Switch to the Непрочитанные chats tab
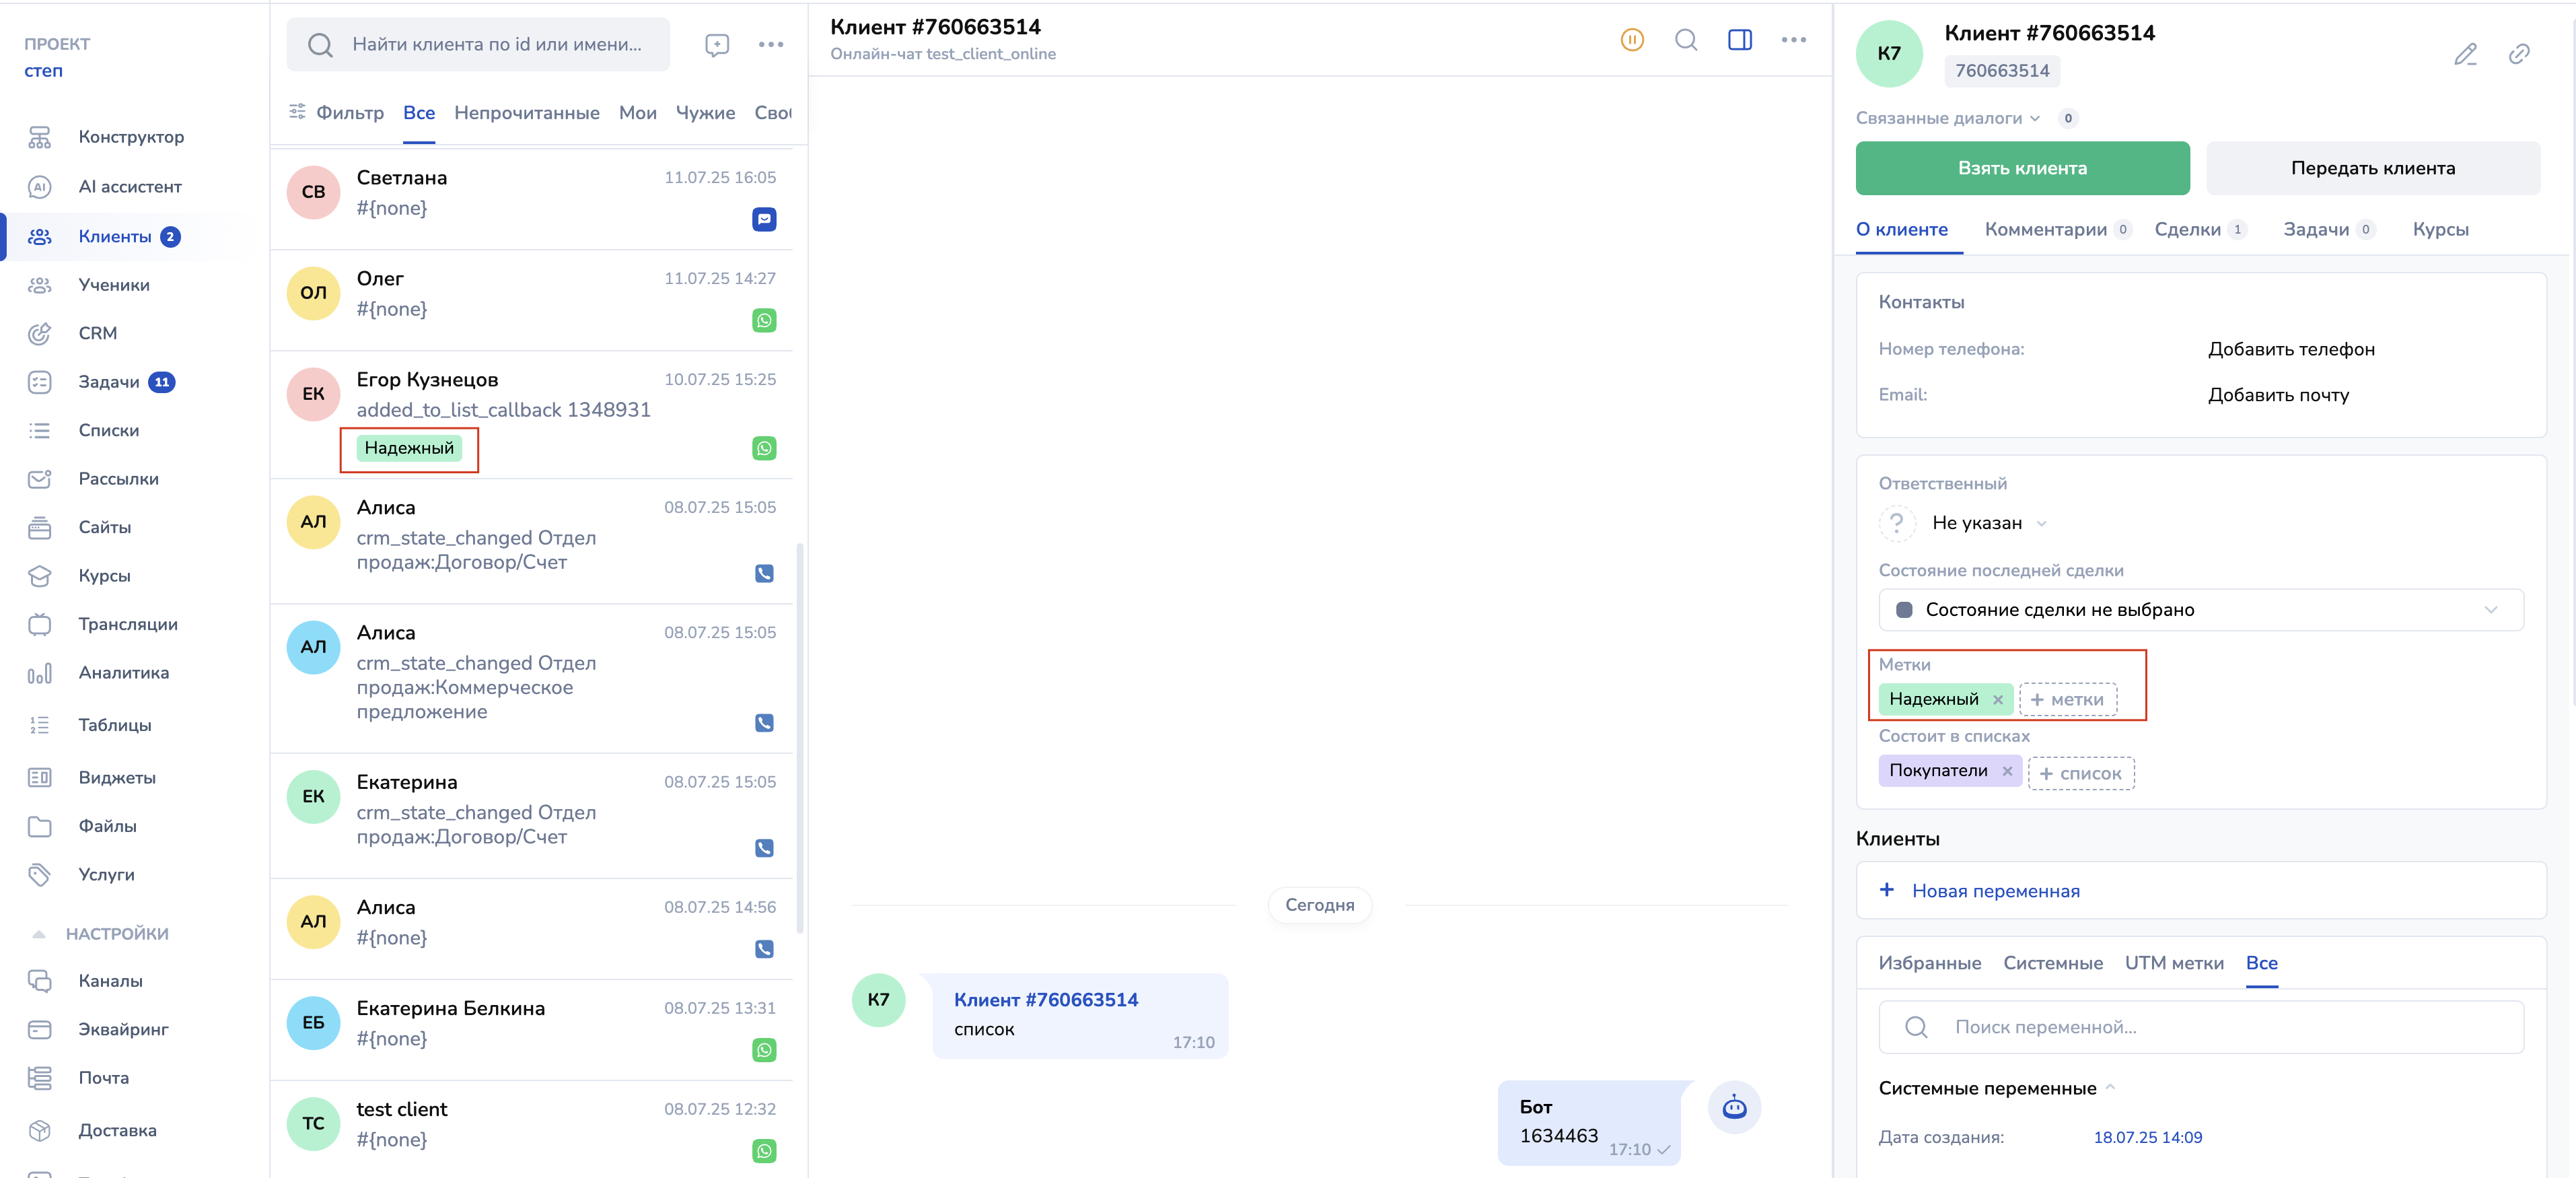The height and width of the screenshot is (1178, 2576). click(526, 113)
